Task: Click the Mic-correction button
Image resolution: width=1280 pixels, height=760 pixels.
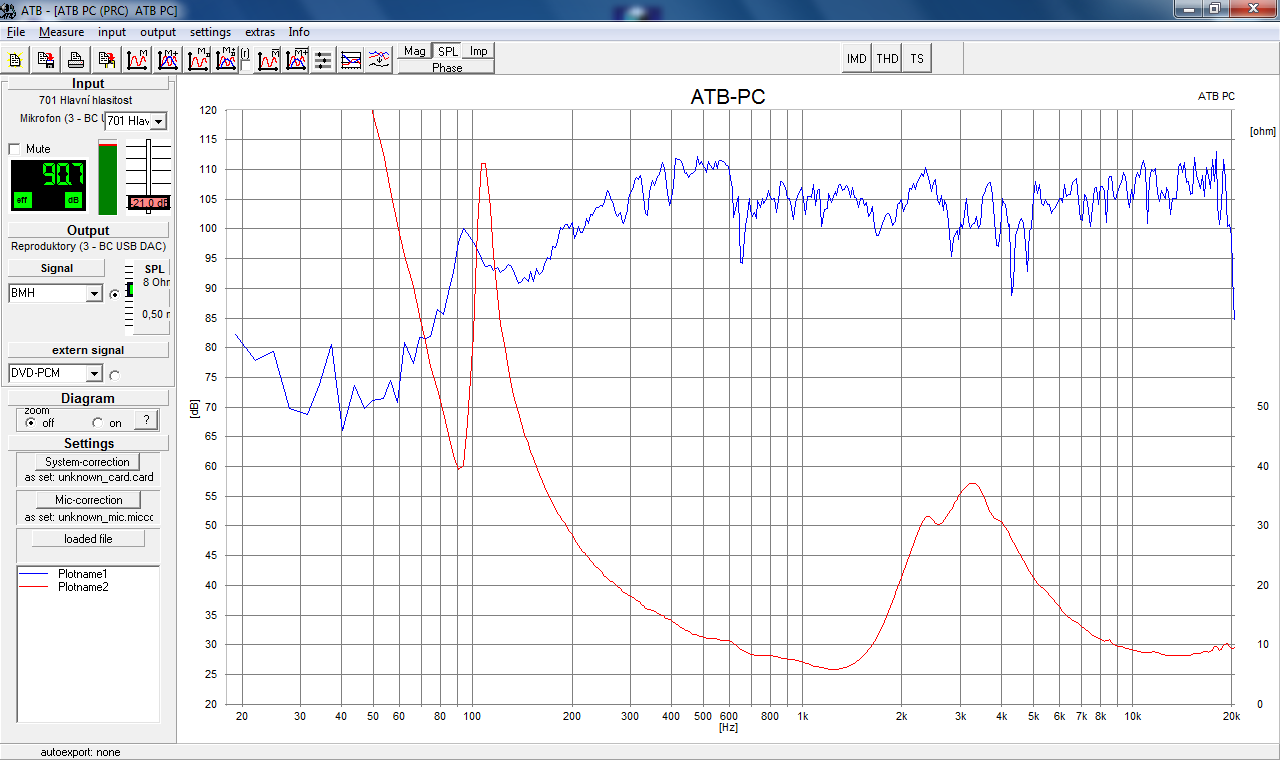Action: coord(88,500)
